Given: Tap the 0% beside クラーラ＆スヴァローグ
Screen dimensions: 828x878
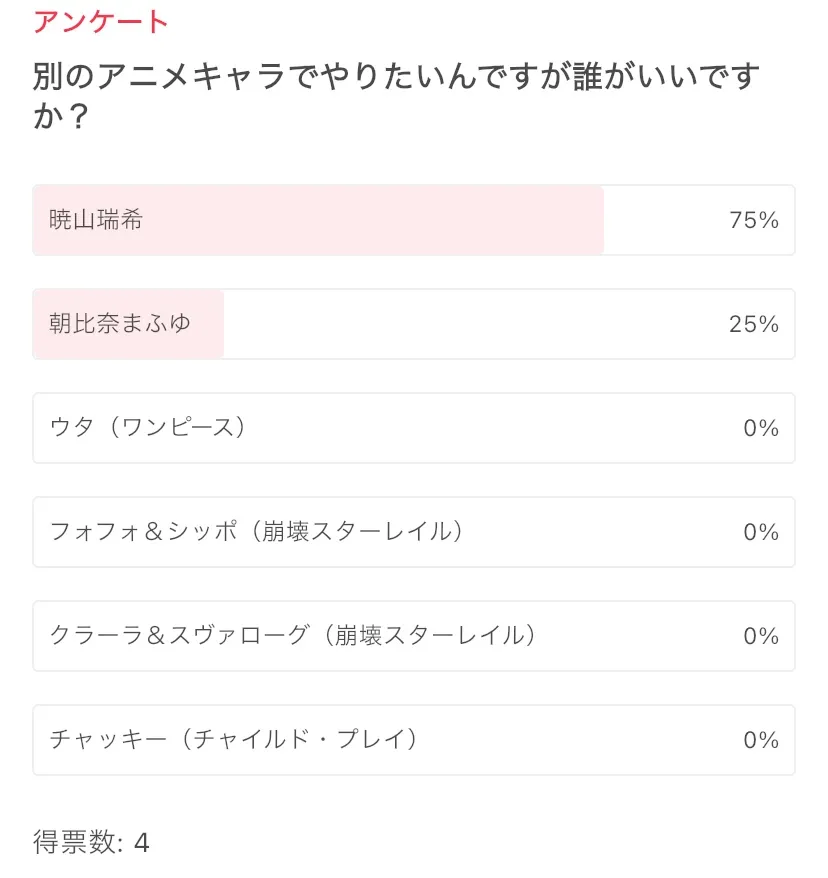Looking at the screenshot, I should click(x=761, y=636).
